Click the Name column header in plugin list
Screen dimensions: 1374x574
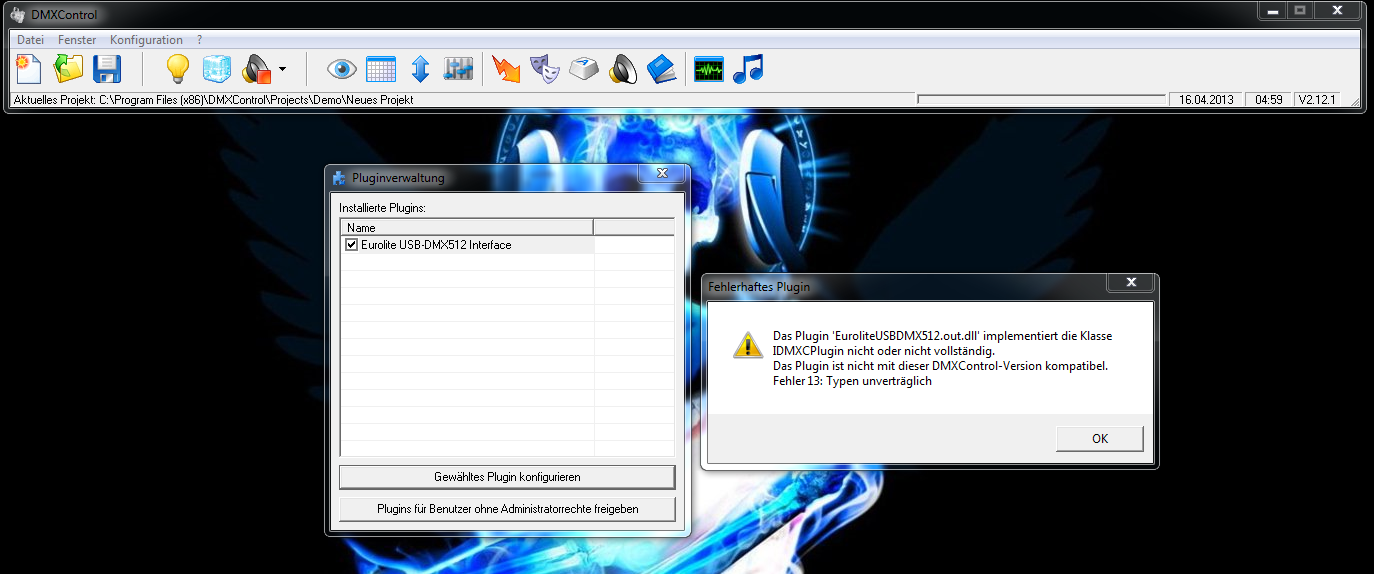click(467, 228)
